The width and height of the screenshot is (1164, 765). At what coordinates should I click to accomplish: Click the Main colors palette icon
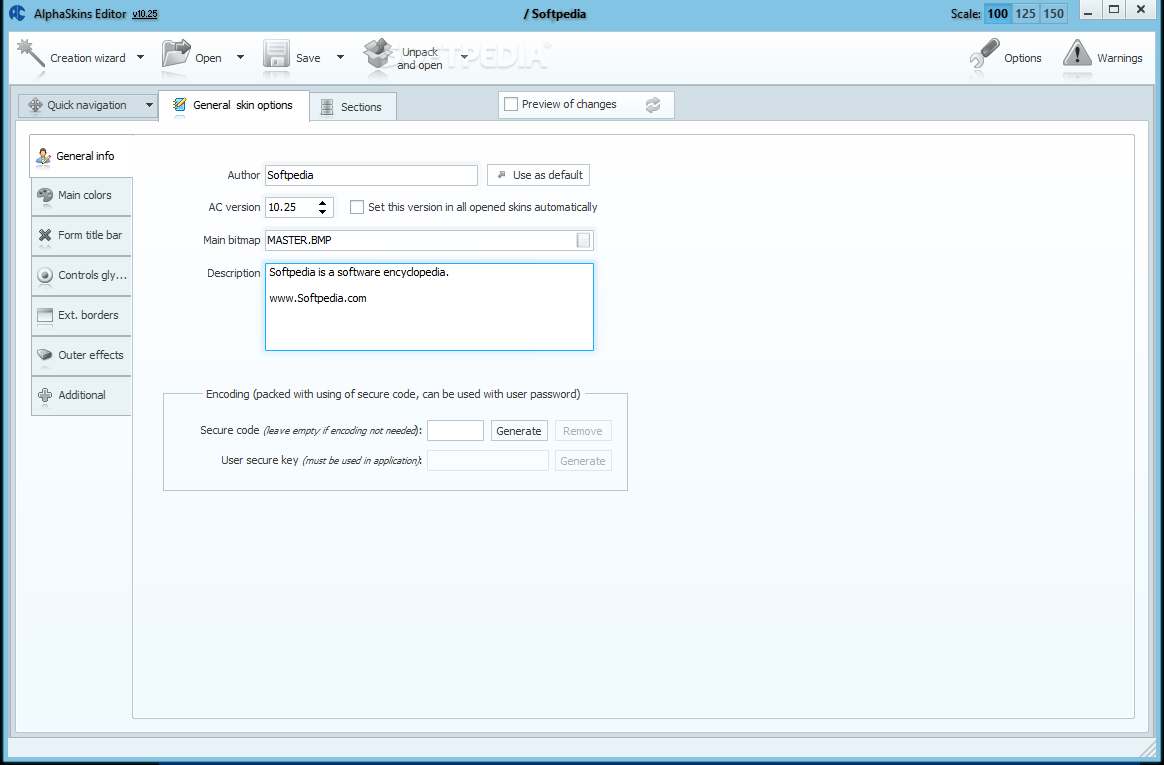click(45, 195)
